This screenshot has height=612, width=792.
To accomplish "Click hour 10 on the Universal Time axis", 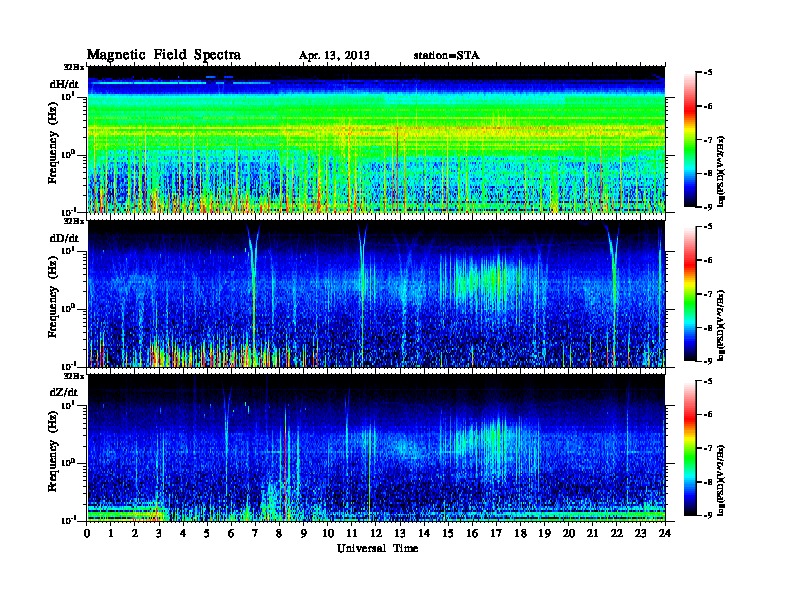I will [328, 533].
